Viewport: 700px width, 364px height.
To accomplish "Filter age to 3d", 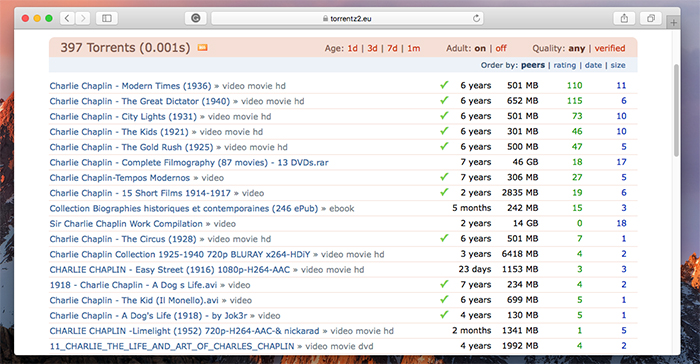I will point(372,48).
